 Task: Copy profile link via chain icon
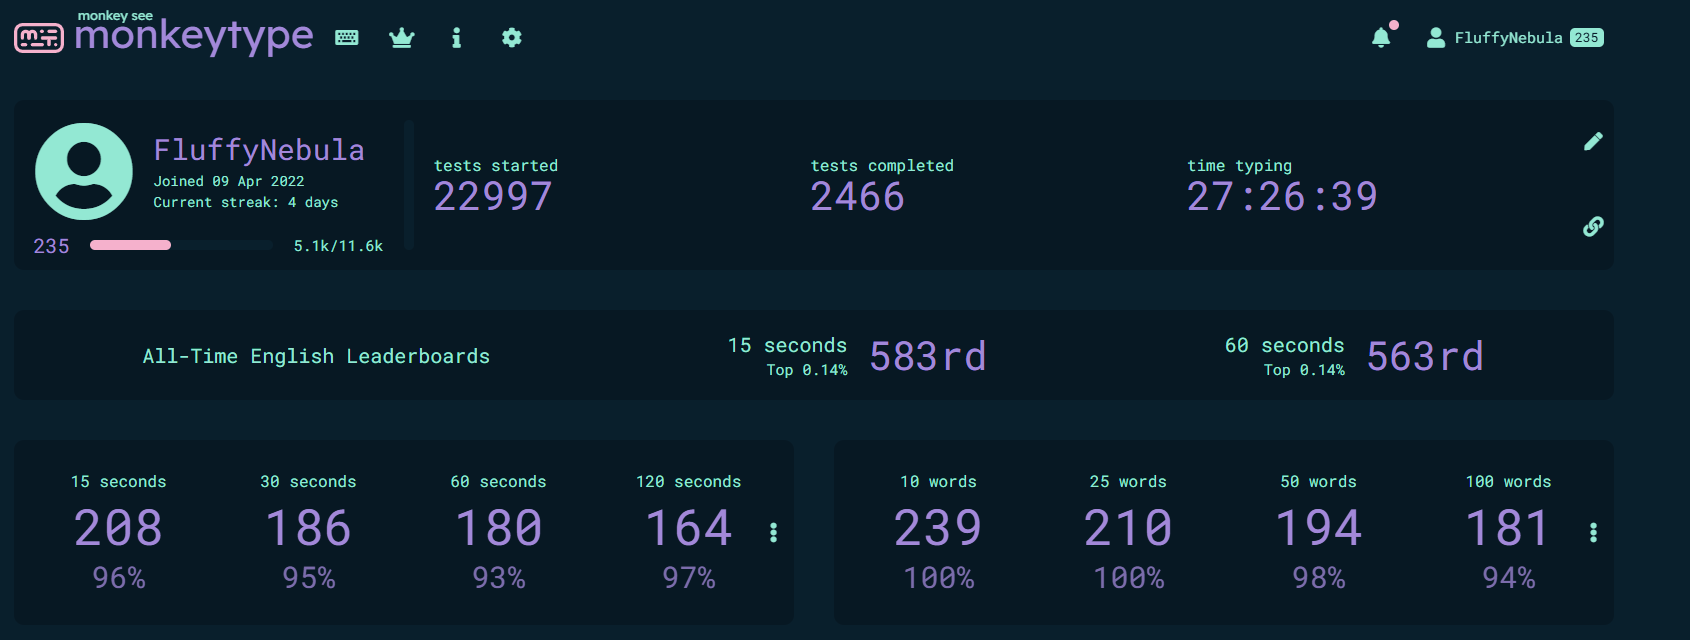pyautogui.click(x=1593, y=227)
